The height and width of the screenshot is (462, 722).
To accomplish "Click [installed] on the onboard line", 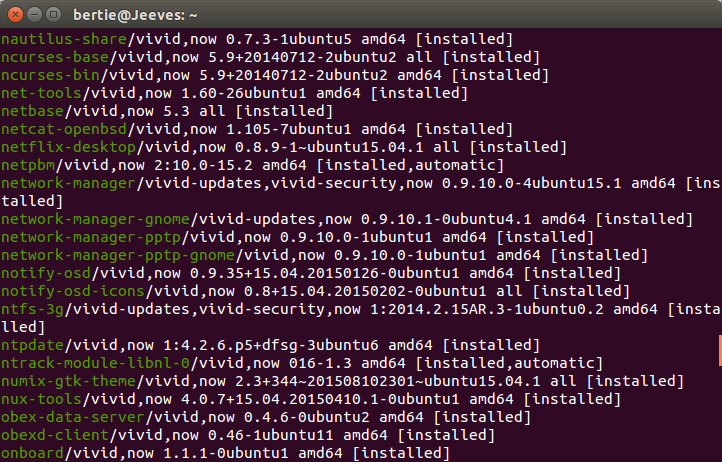I will tap(401, 453).
